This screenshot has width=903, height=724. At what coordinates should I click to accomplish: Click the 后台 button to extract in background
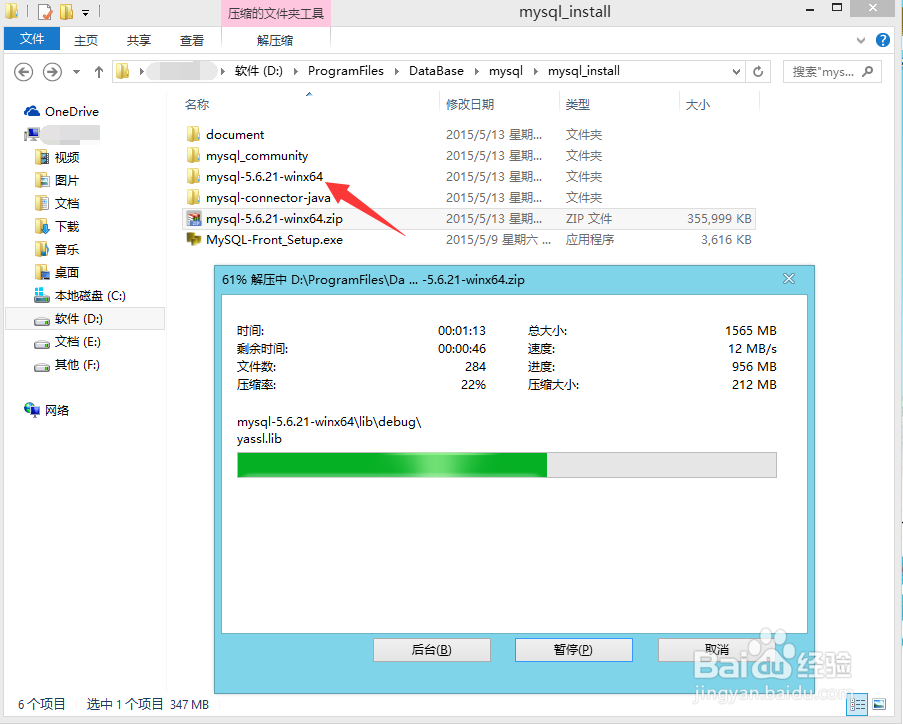[431, 649]
